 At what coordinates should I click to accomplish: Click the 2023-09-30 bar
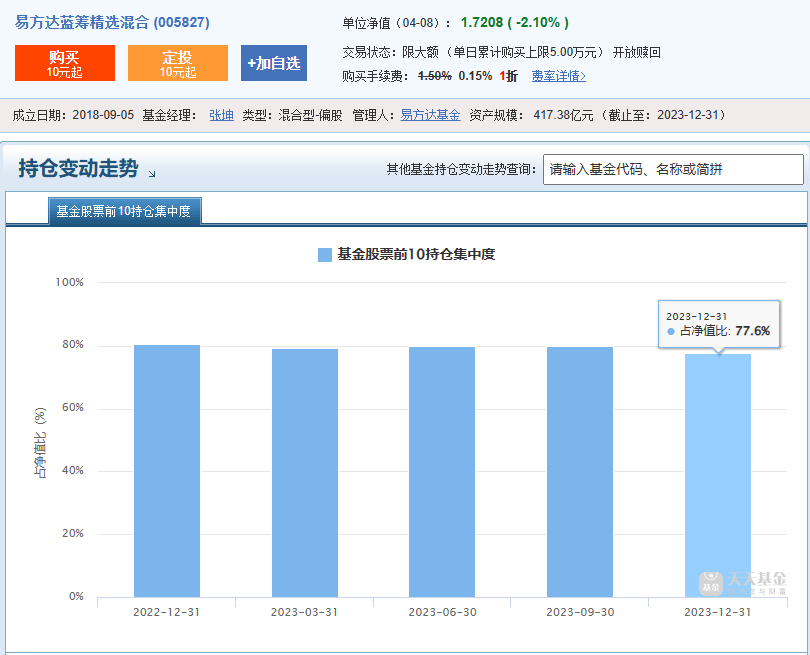click(580, 472)
